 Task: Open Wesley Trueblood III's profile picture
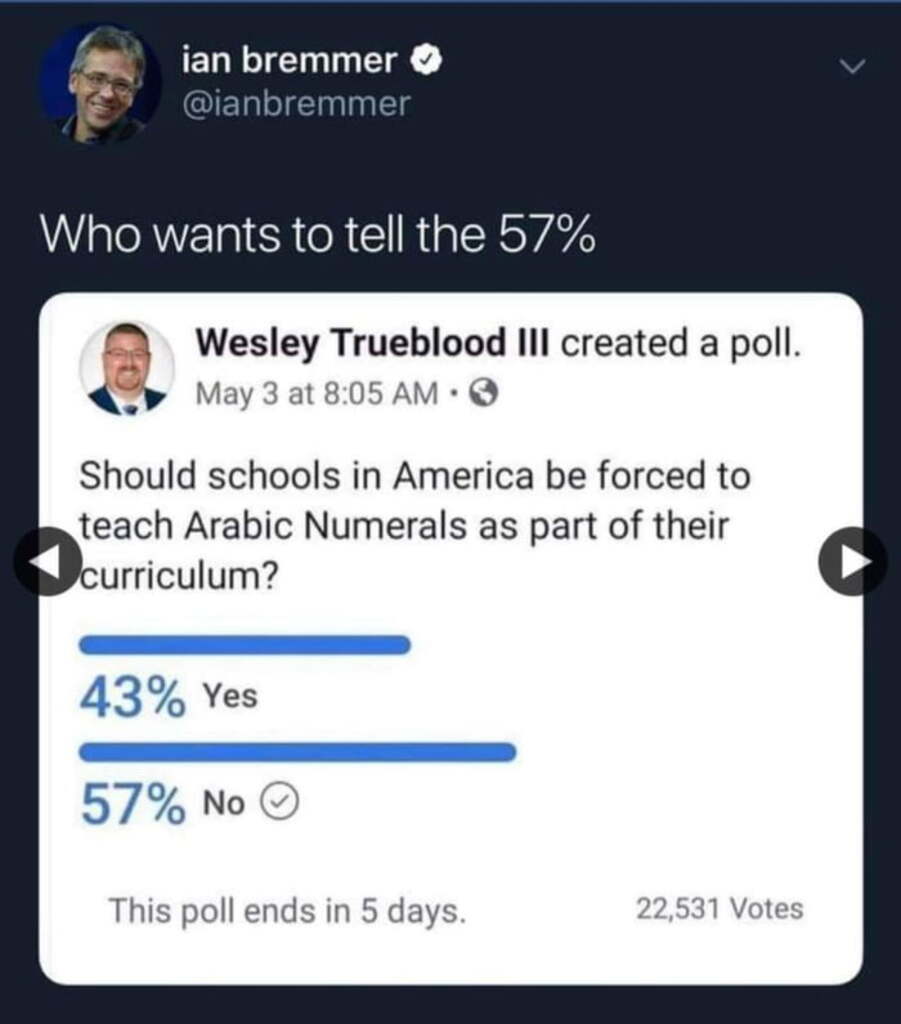[126, 368]
